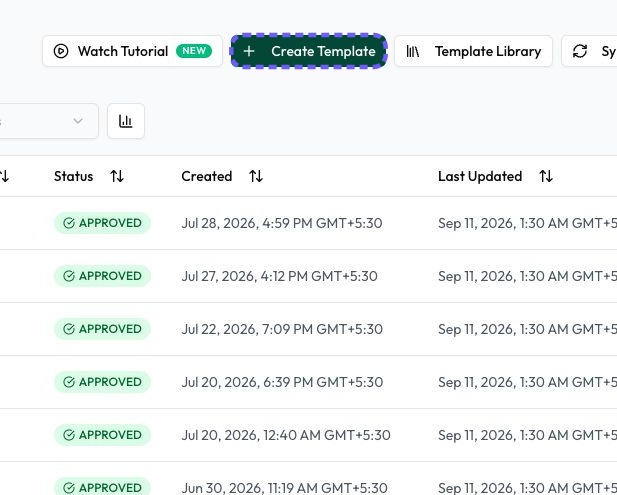Click the sync refresh icon
This screenshot has height=495, width=617.
(580, 51)
